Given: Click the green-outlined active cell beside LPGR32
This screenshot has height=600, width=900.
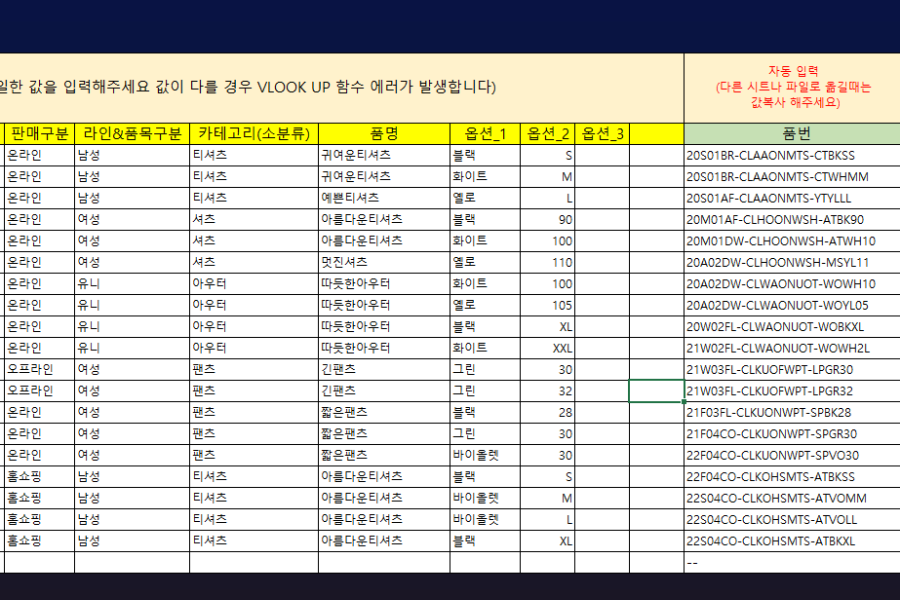Looking at the screenshot, I should point(657,391).
